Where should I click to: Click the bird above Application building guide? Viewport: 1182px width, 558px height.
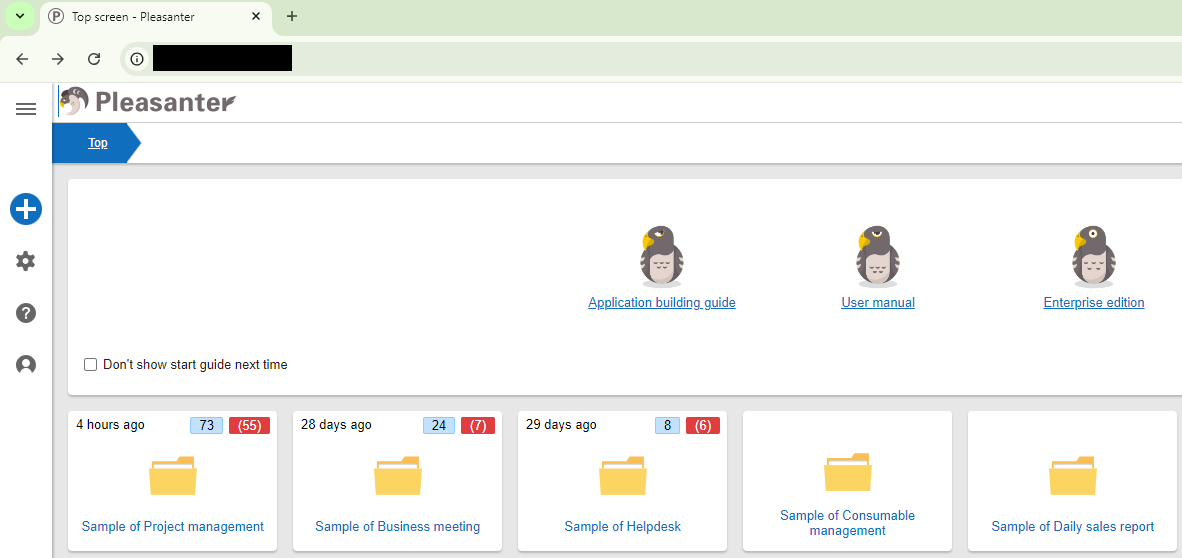point(661,256)
